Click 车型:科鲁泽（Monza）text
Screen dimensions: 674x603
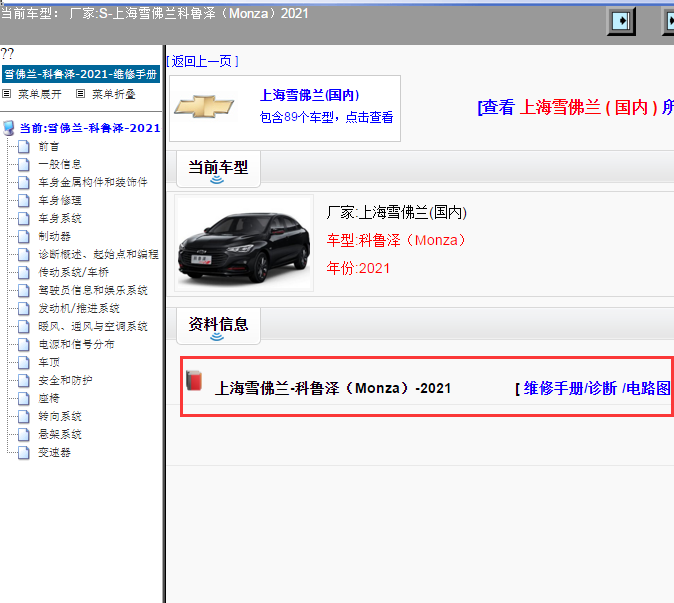coord(397,240)
